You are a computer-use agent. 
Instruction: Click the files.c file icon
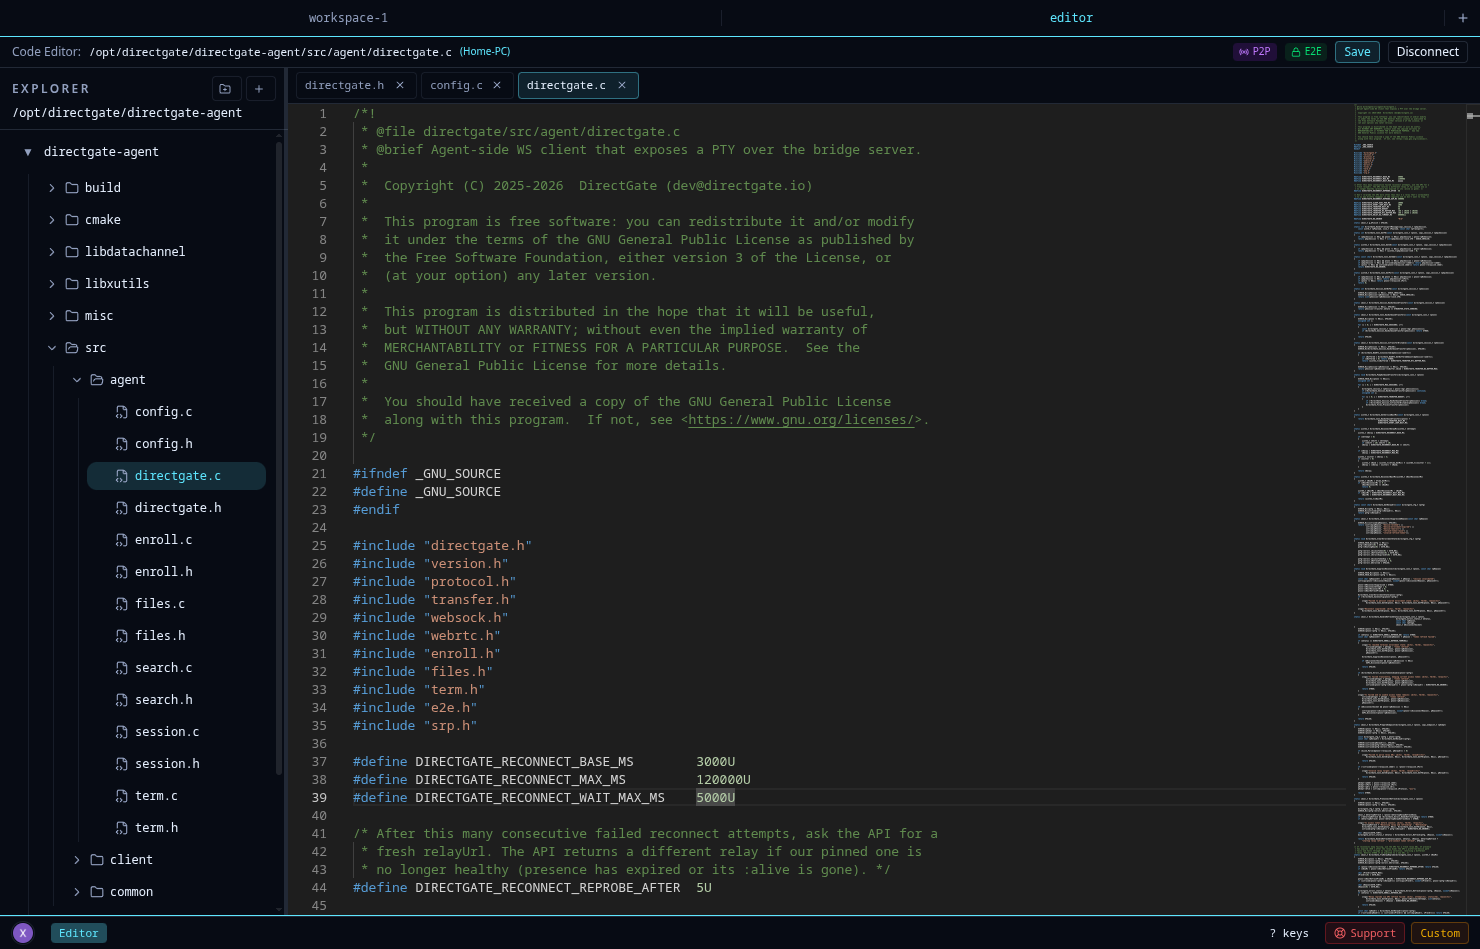coord(122,604)
